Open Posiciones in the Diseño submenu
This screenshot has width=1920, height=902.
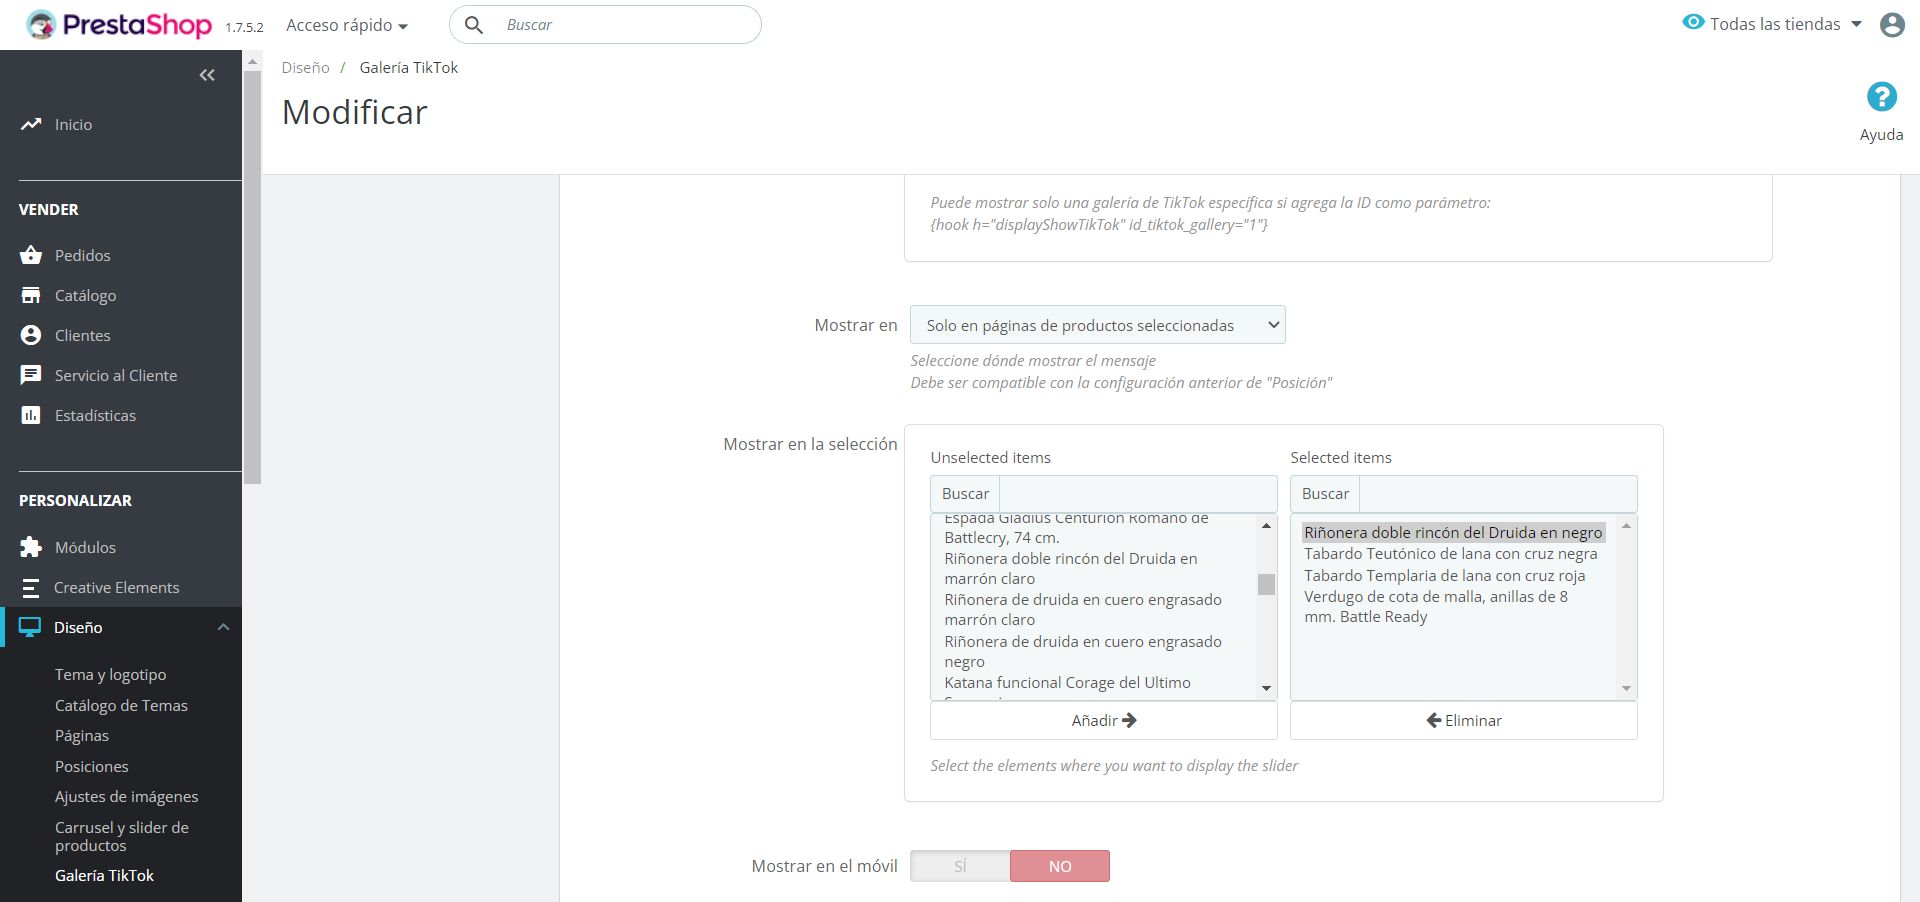click(x=92, y=766)
